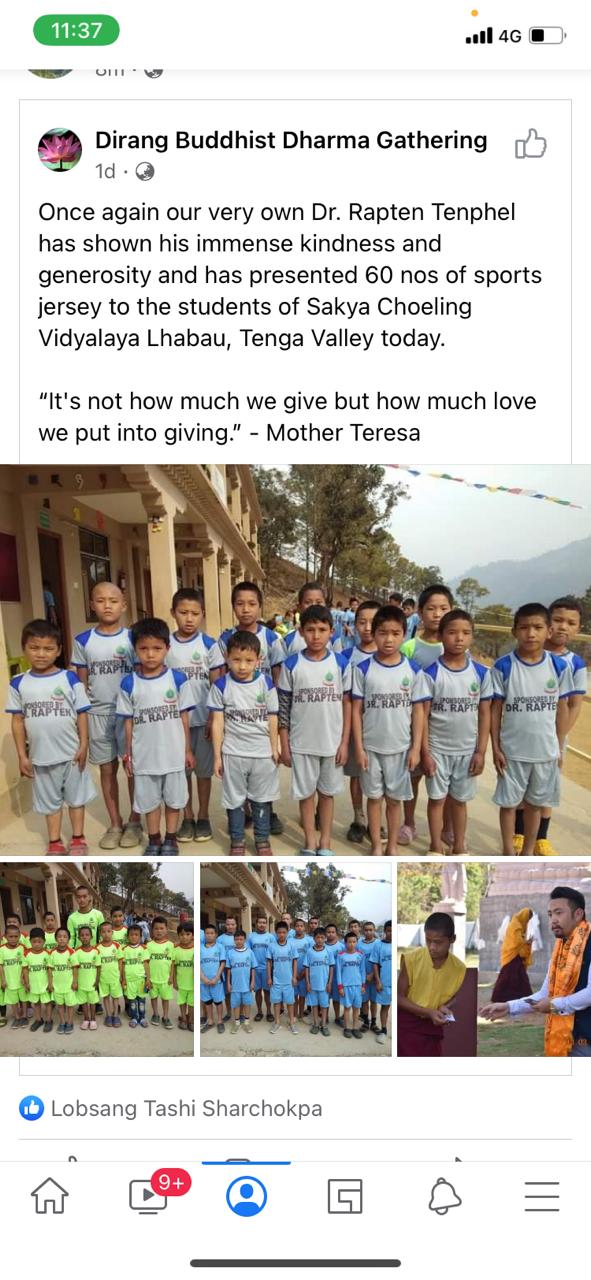Open the blue jersey students photo
591x1280 pixels.
(296, 960)
